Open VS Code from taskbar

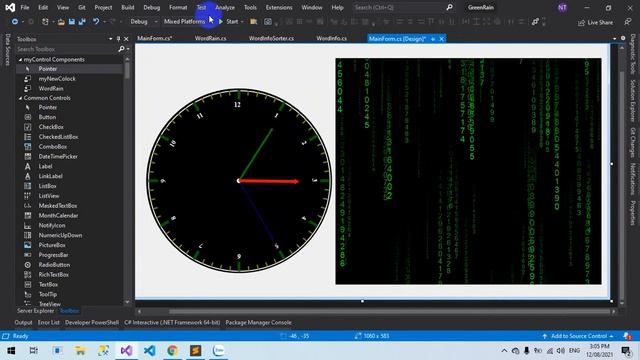pos(149,351)
